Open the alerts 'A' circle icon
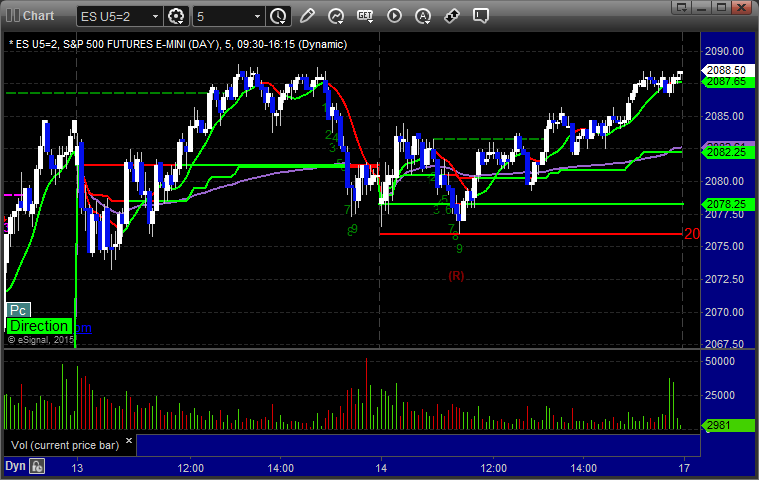The image size is (759, 480). [x=423, y=16]
